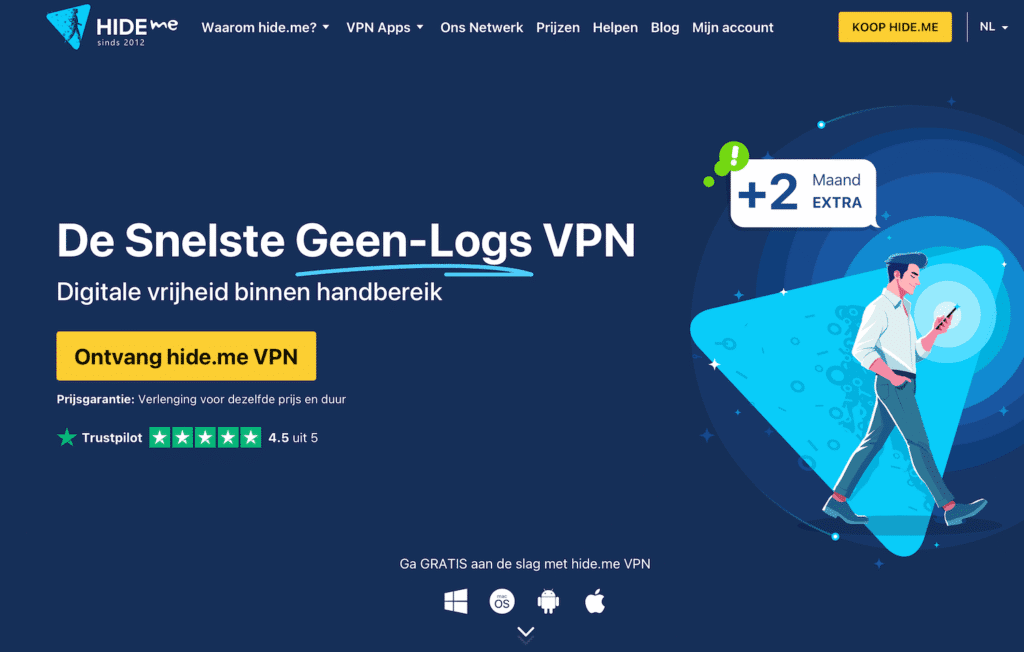Click the scroll-down chevron arrow
This screenshot has height=652, width=1024.
pos(526,632)
